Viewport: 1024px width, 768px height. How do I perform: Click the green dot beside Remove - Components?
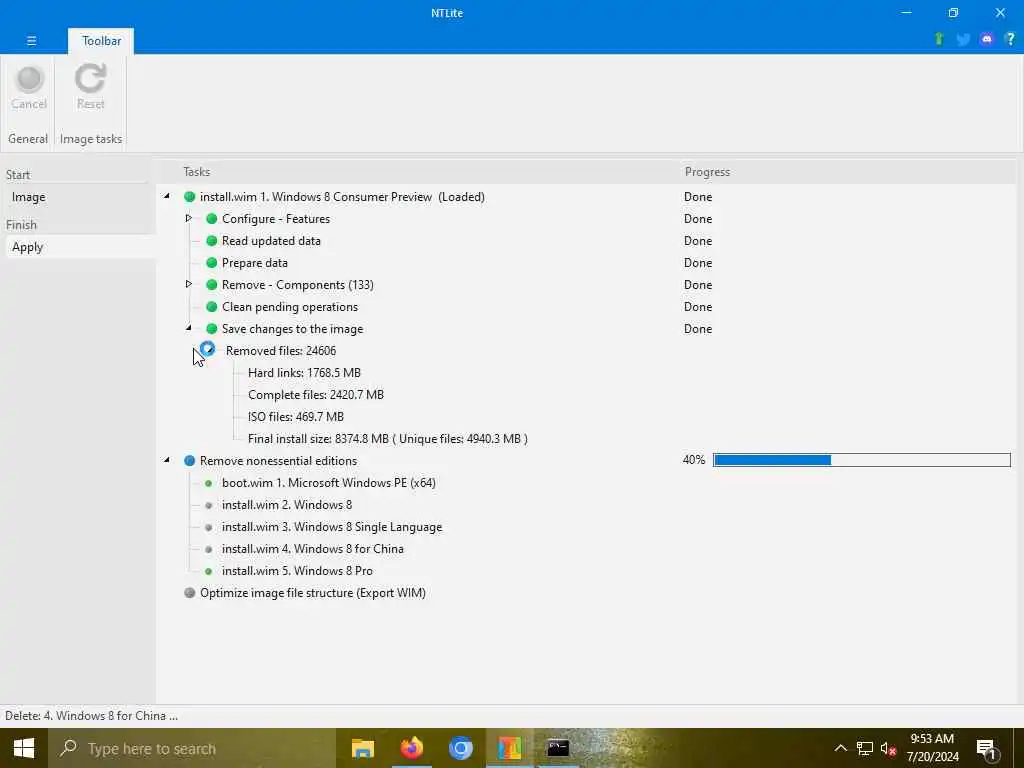click(x=212, y=285)
